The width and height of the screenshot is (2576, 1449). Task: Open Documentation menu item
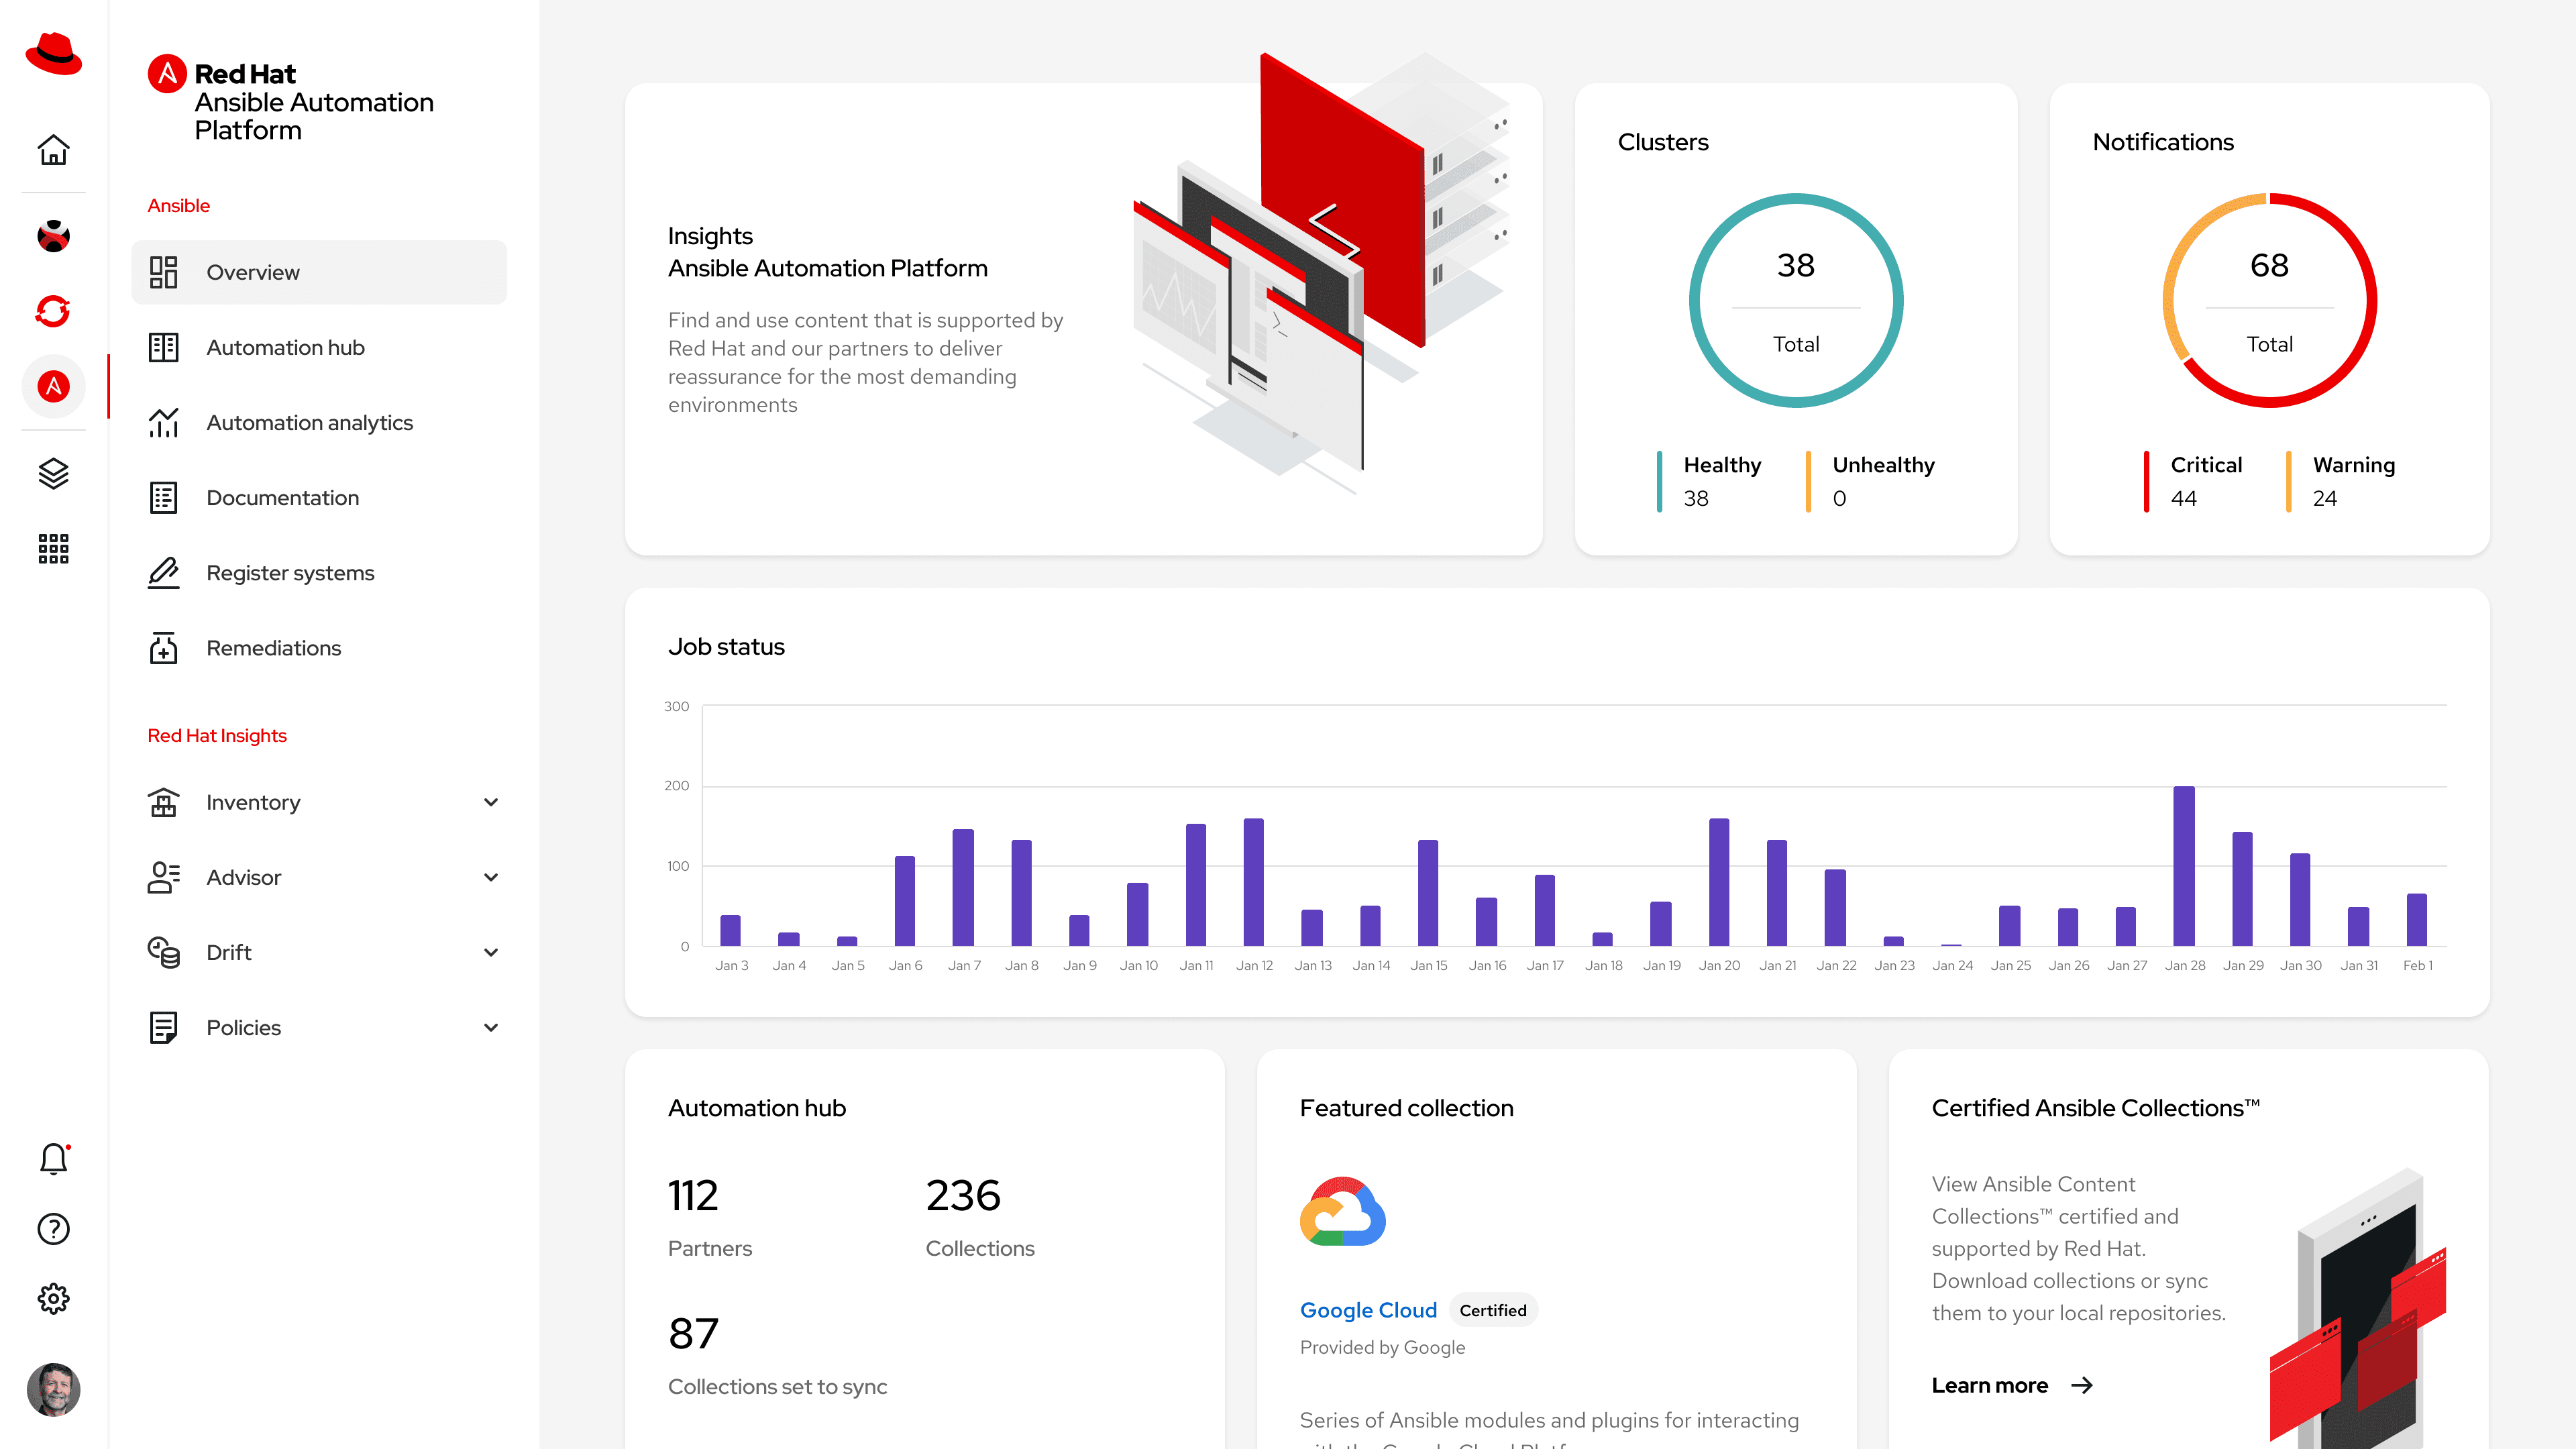pos(319,497)
